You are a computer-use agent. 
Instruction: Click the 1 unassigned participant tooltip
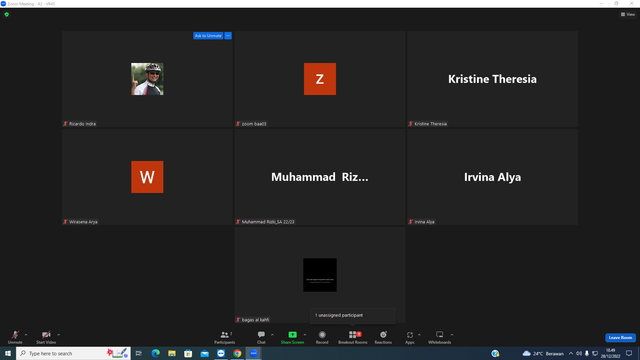pyautogui.click(x=353, y=315)
